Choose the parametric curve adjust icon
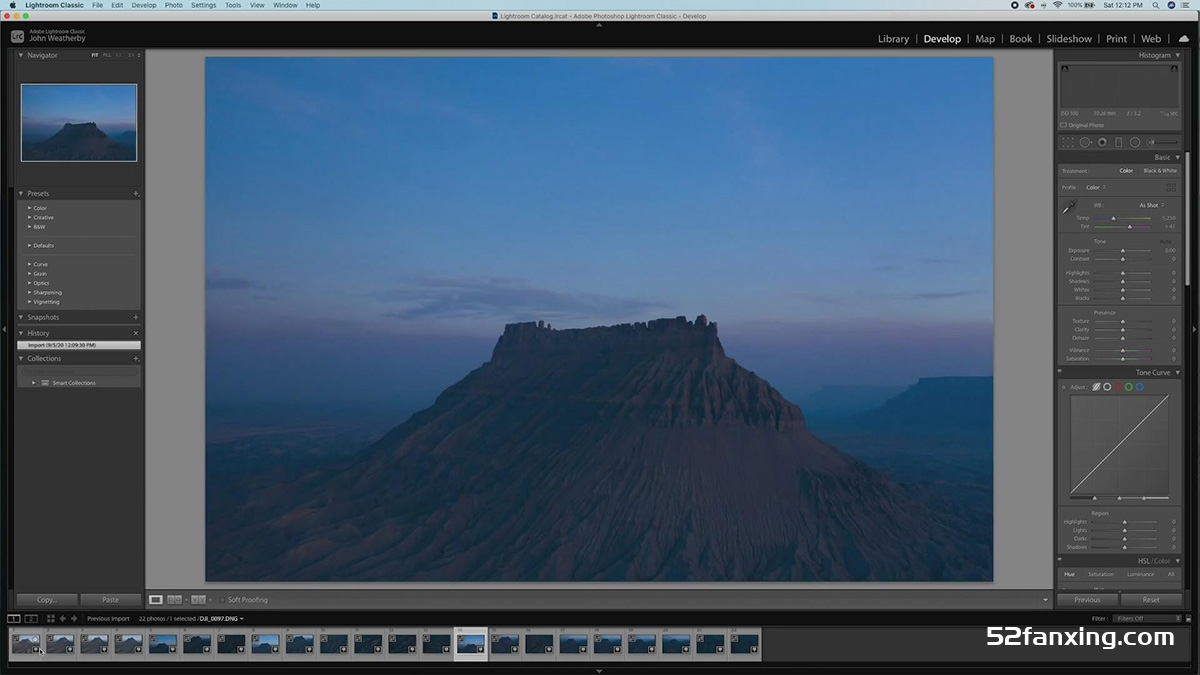Viewport: 1200px width, 675px height. (x=1096, y=386)
